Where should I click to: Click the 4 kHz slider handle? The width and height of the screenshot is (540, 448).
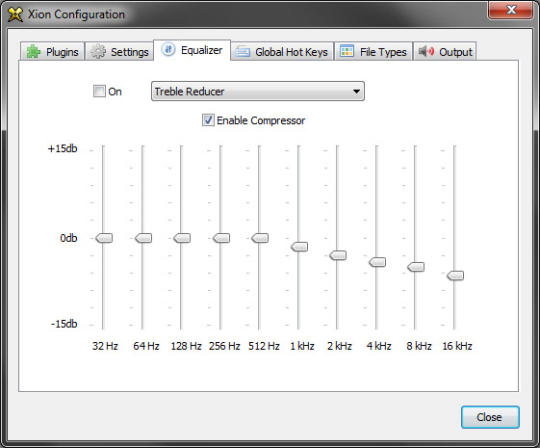377,262
